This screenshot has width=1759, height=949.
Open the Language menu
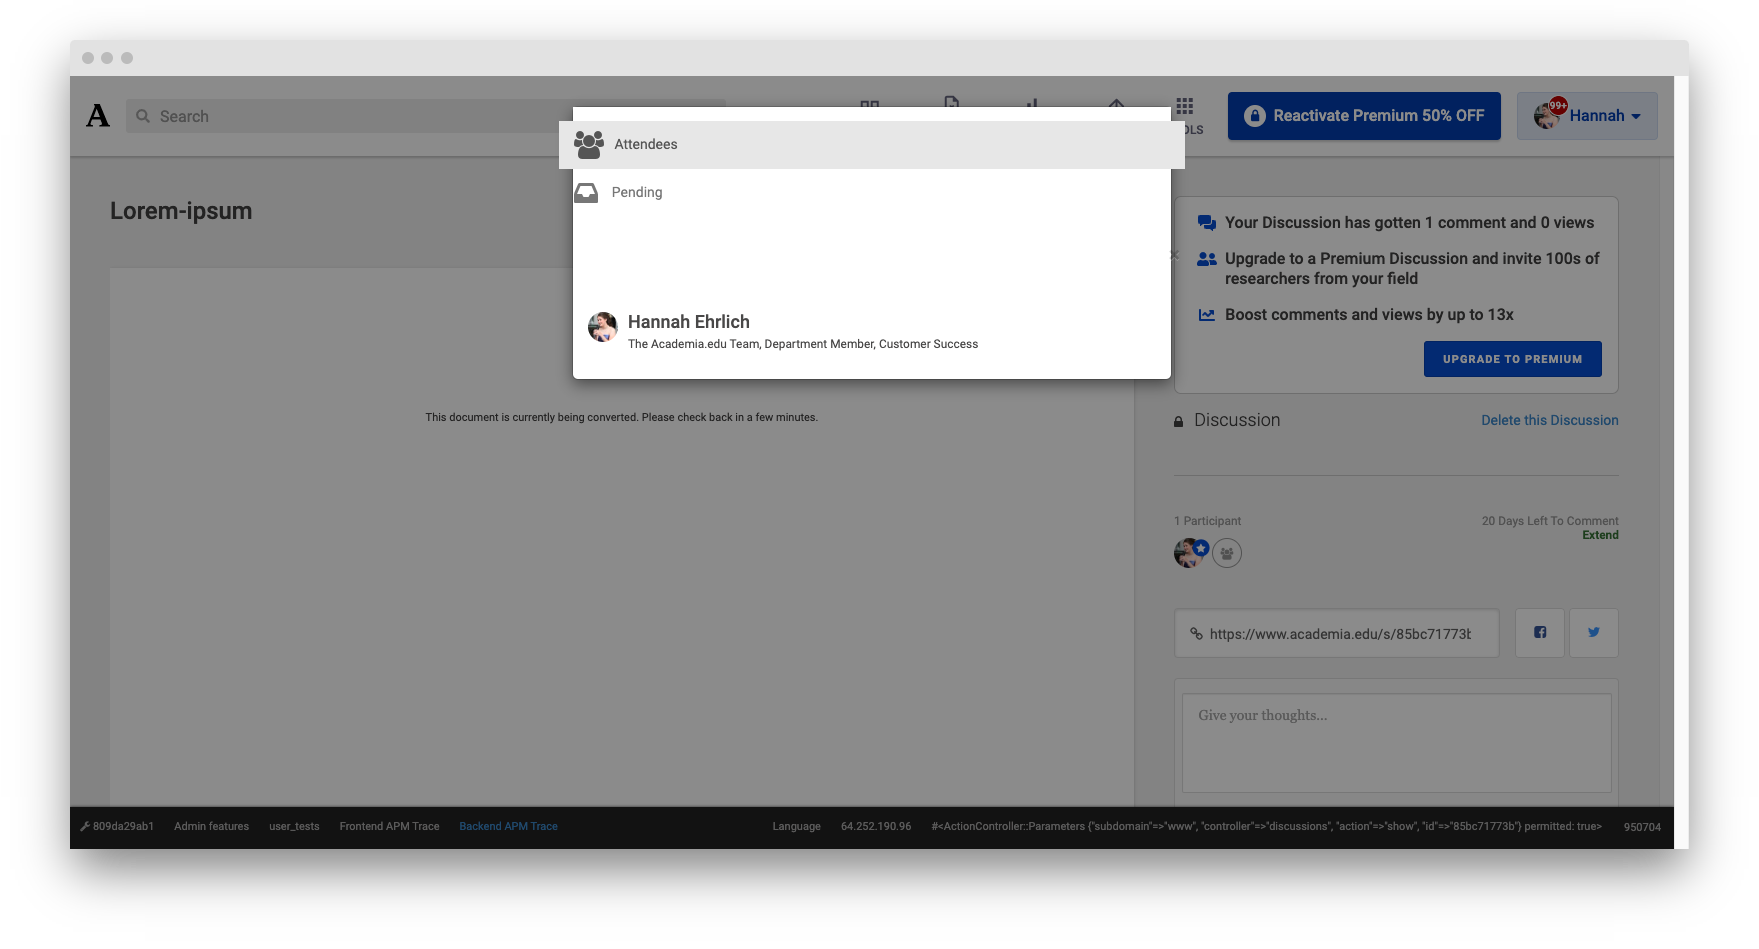(x=796, y=826)
